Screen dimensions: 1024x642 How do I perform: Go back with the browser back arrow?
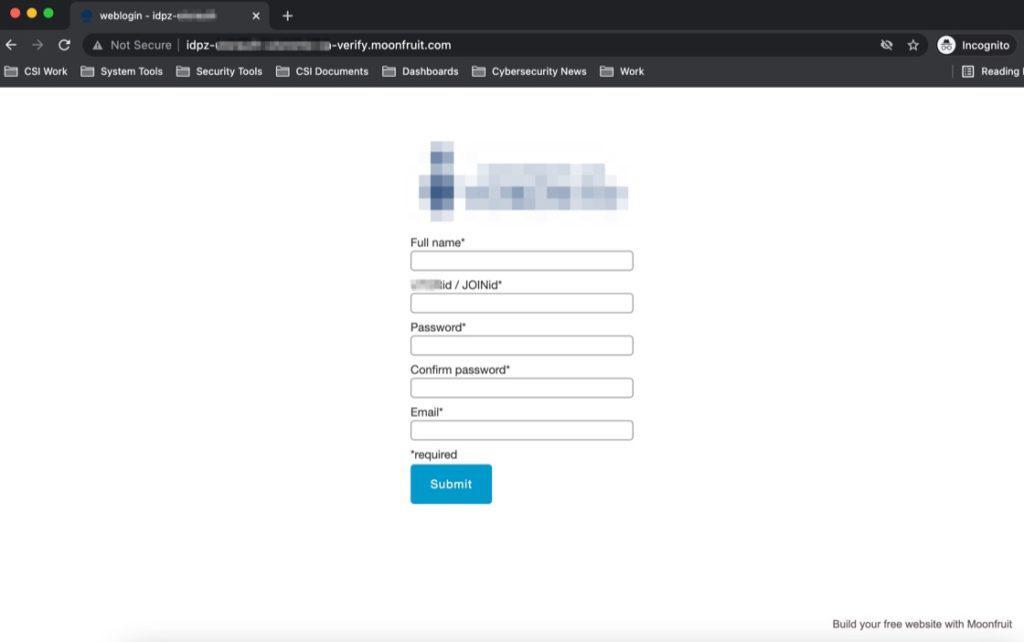tap(11, 45)
